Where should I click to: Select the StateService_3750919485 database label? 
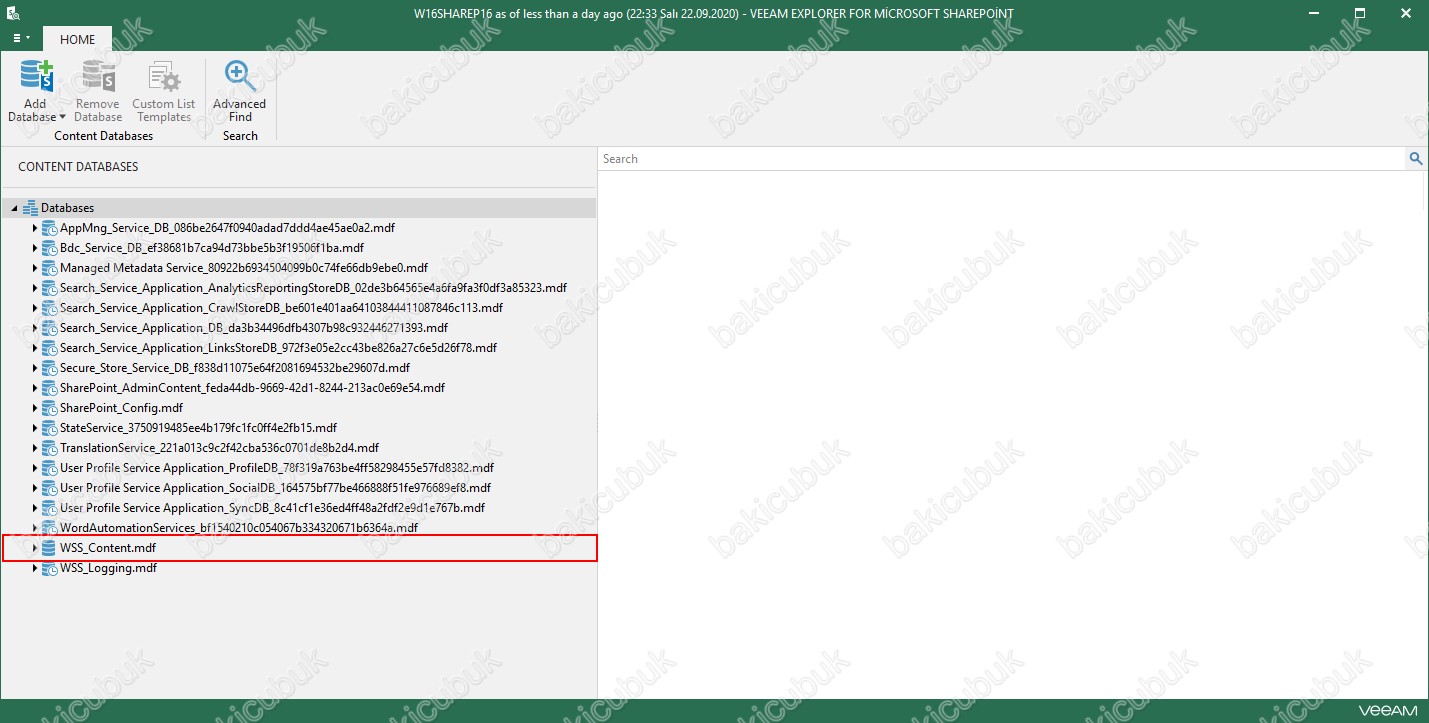[x=198, y=428]
